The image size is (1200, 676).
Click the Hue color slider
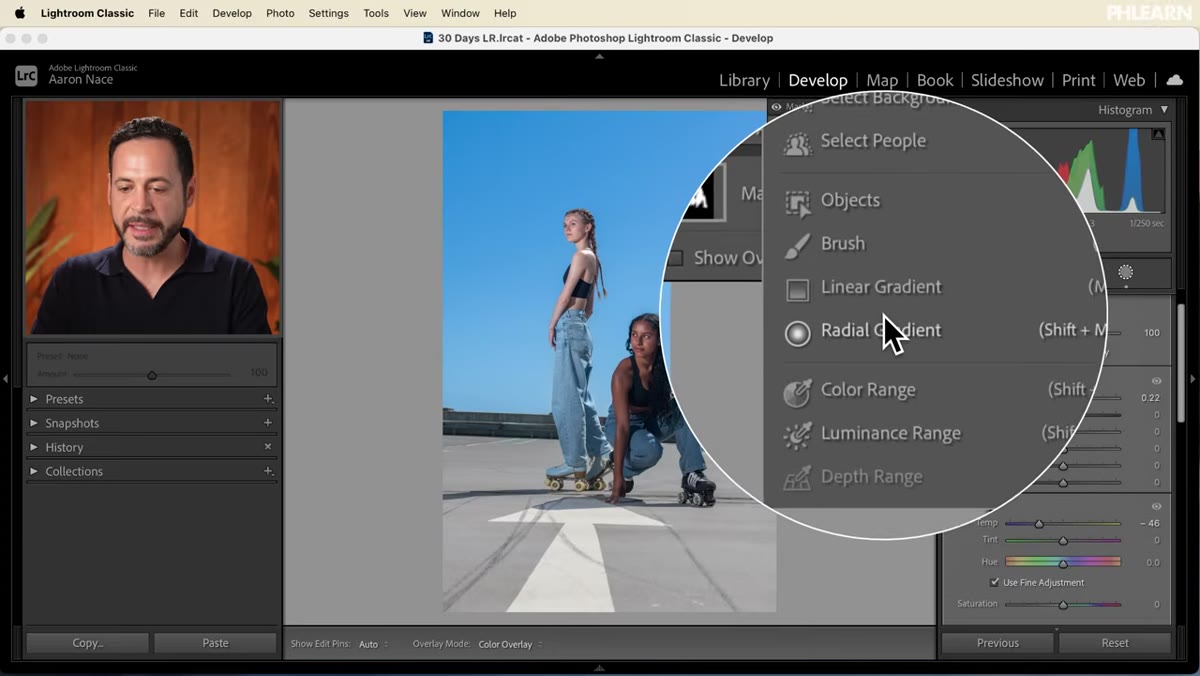[x=1063, y=562]
